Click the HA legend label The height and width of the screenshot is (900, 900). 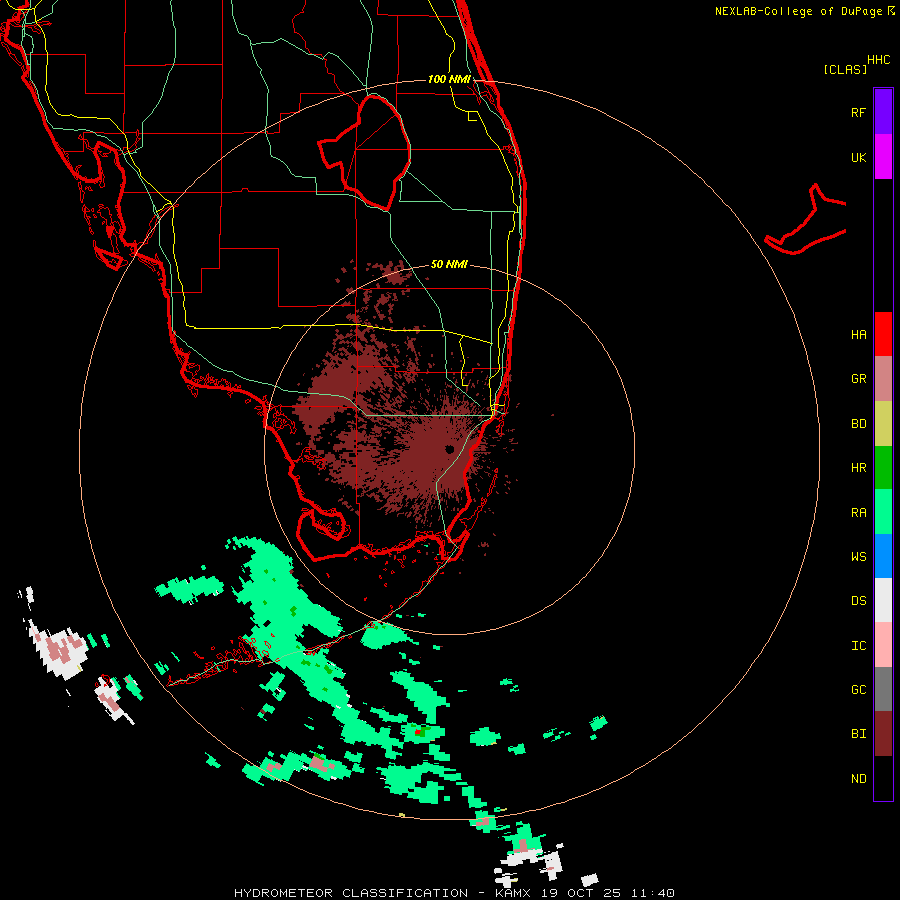point(858,335)
